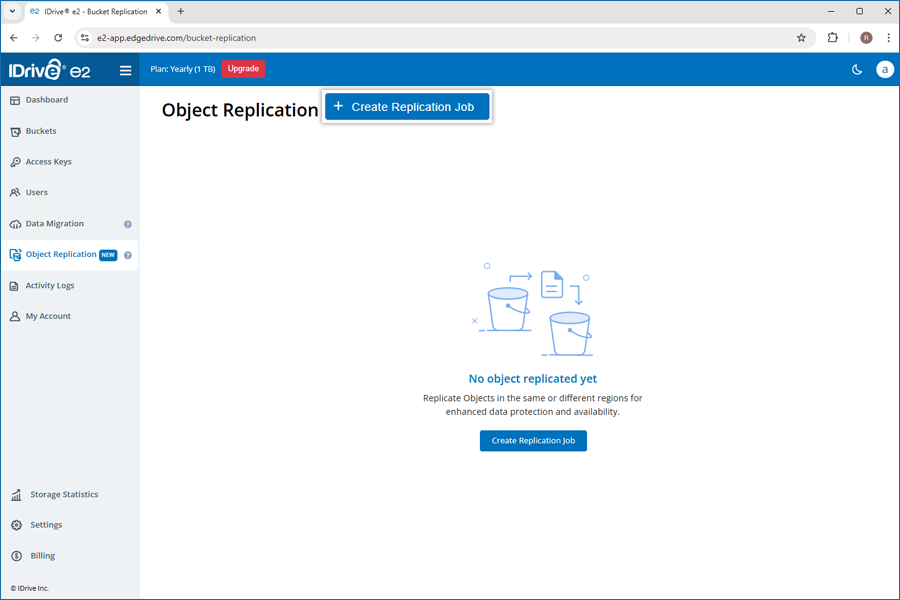Click 'Plan: Yearly (1 TB)' text
The image size is (900, 600).
[x=183, y=69]
